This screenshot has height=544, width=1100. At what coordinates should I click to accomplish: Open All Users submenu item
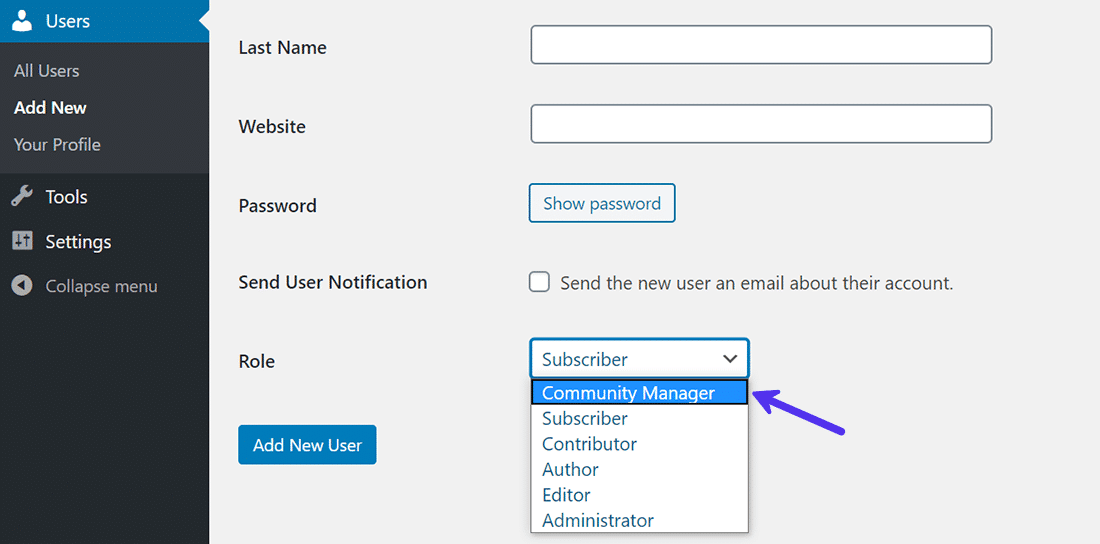click(x=46, y=71)
